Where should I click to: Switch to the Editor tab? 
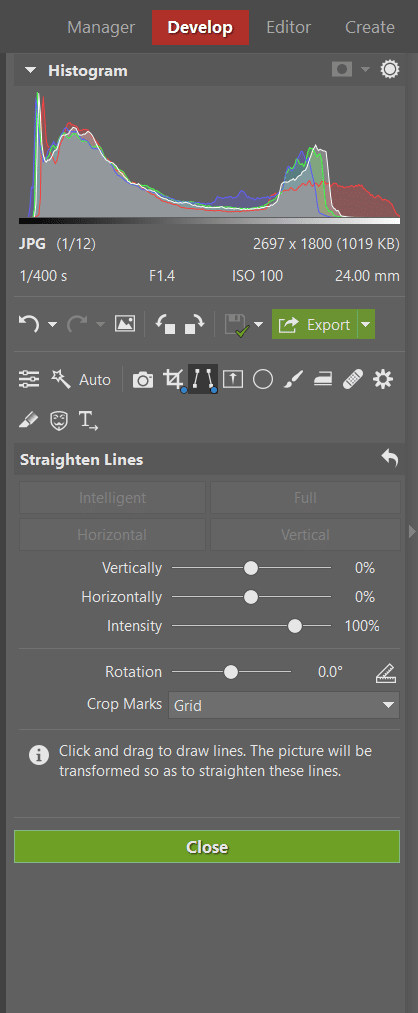click(x=288, y=27)
